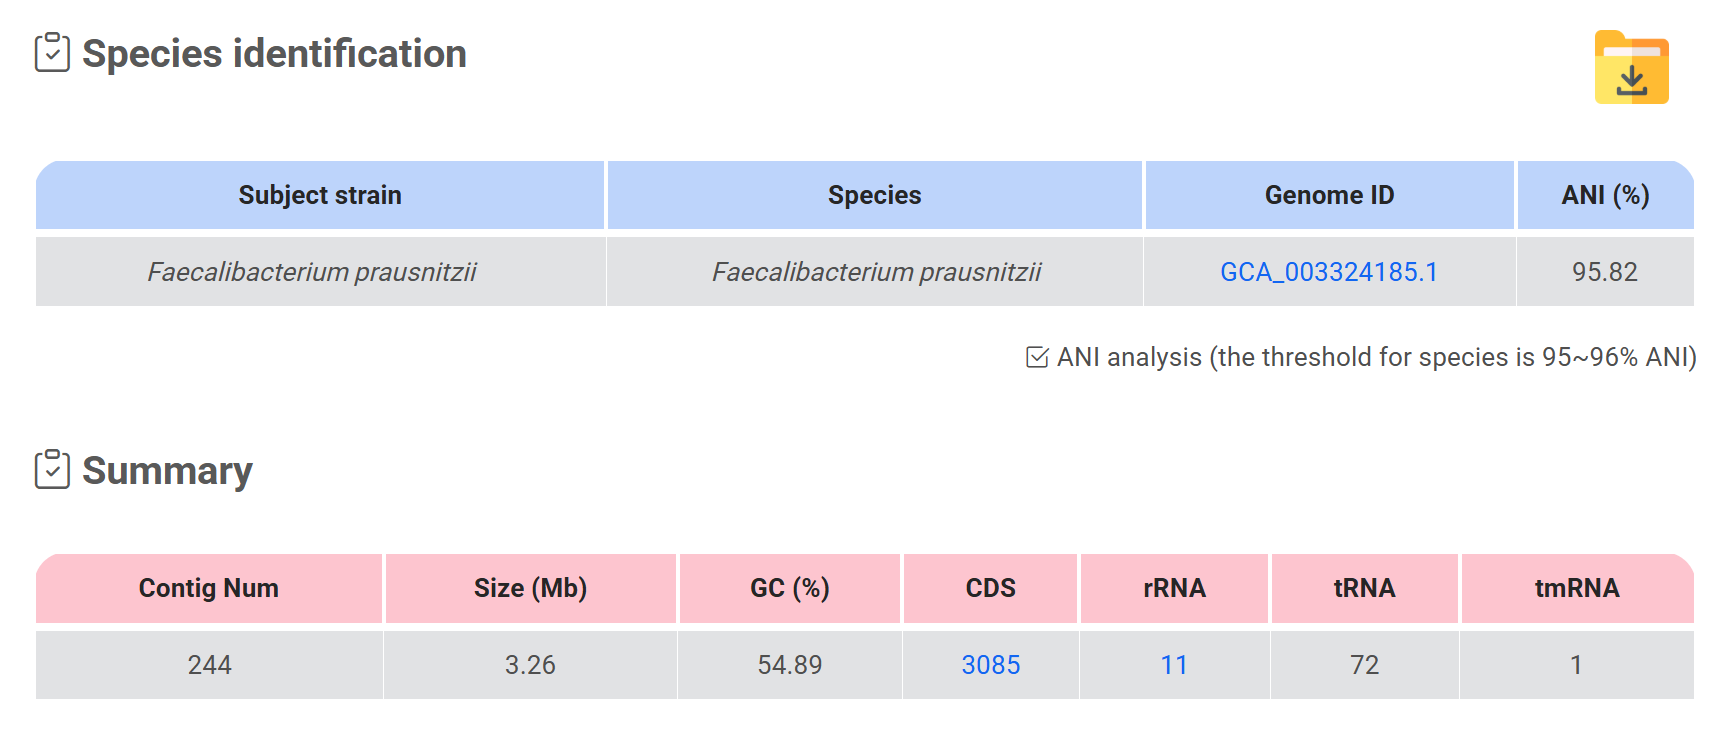This screenshot has width=1721, height=742.
Task: Open the rRNA count link 11
Action: coord(1174,665)
